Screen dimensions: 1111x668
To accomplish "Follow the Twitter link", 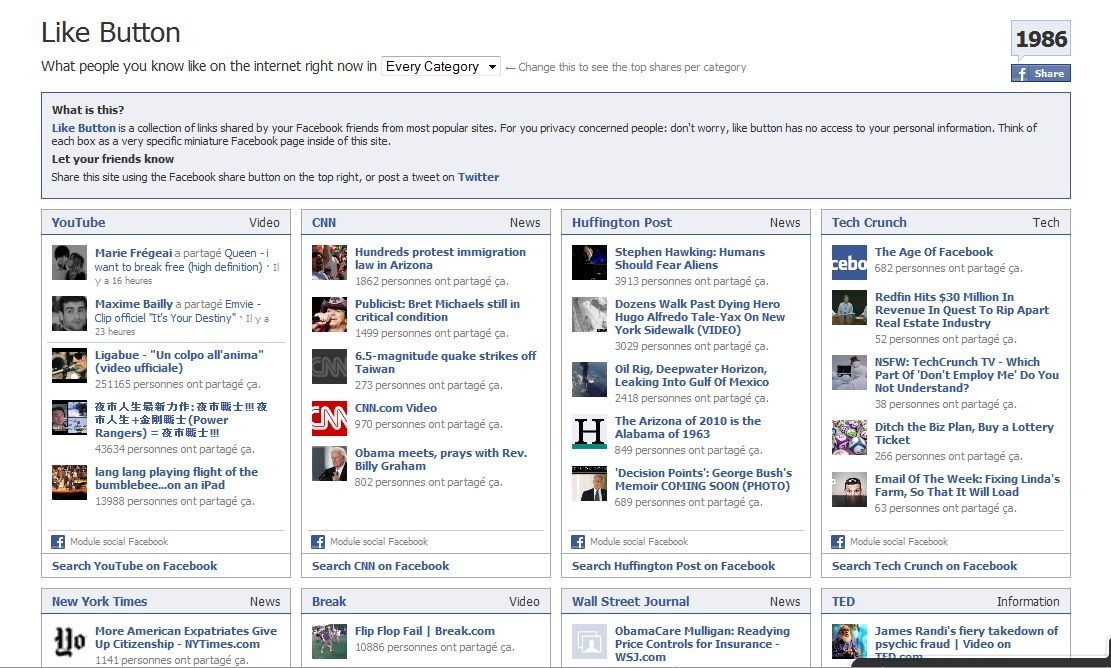I will pyautogui.click(x=478, y=177).
